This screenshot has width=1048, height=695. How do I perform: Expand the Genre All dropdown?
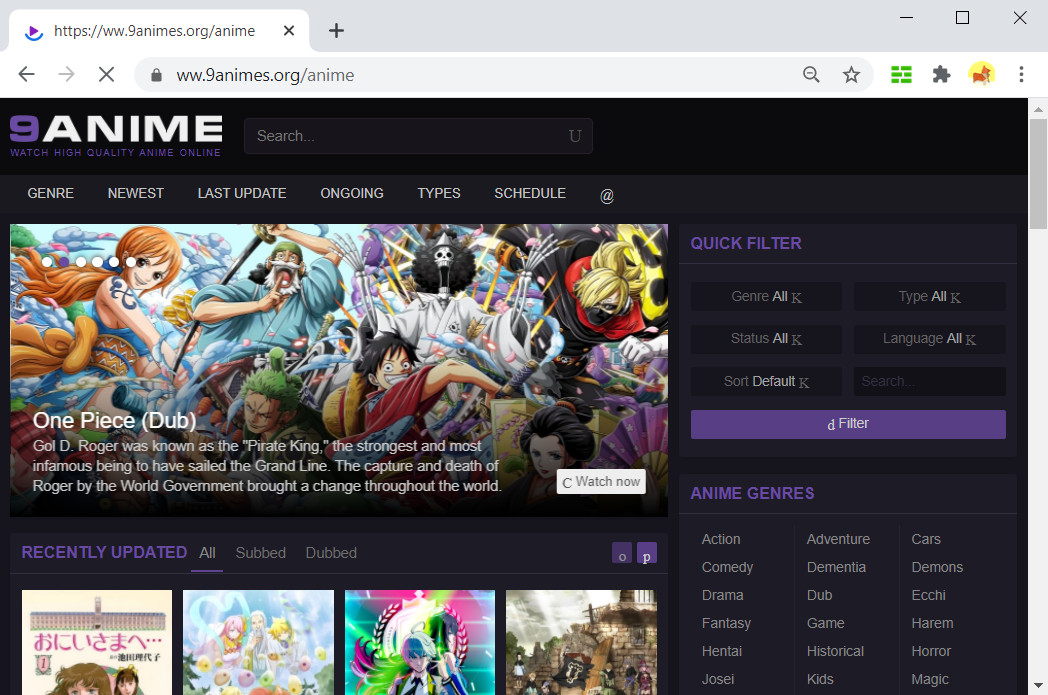[766, 296]
